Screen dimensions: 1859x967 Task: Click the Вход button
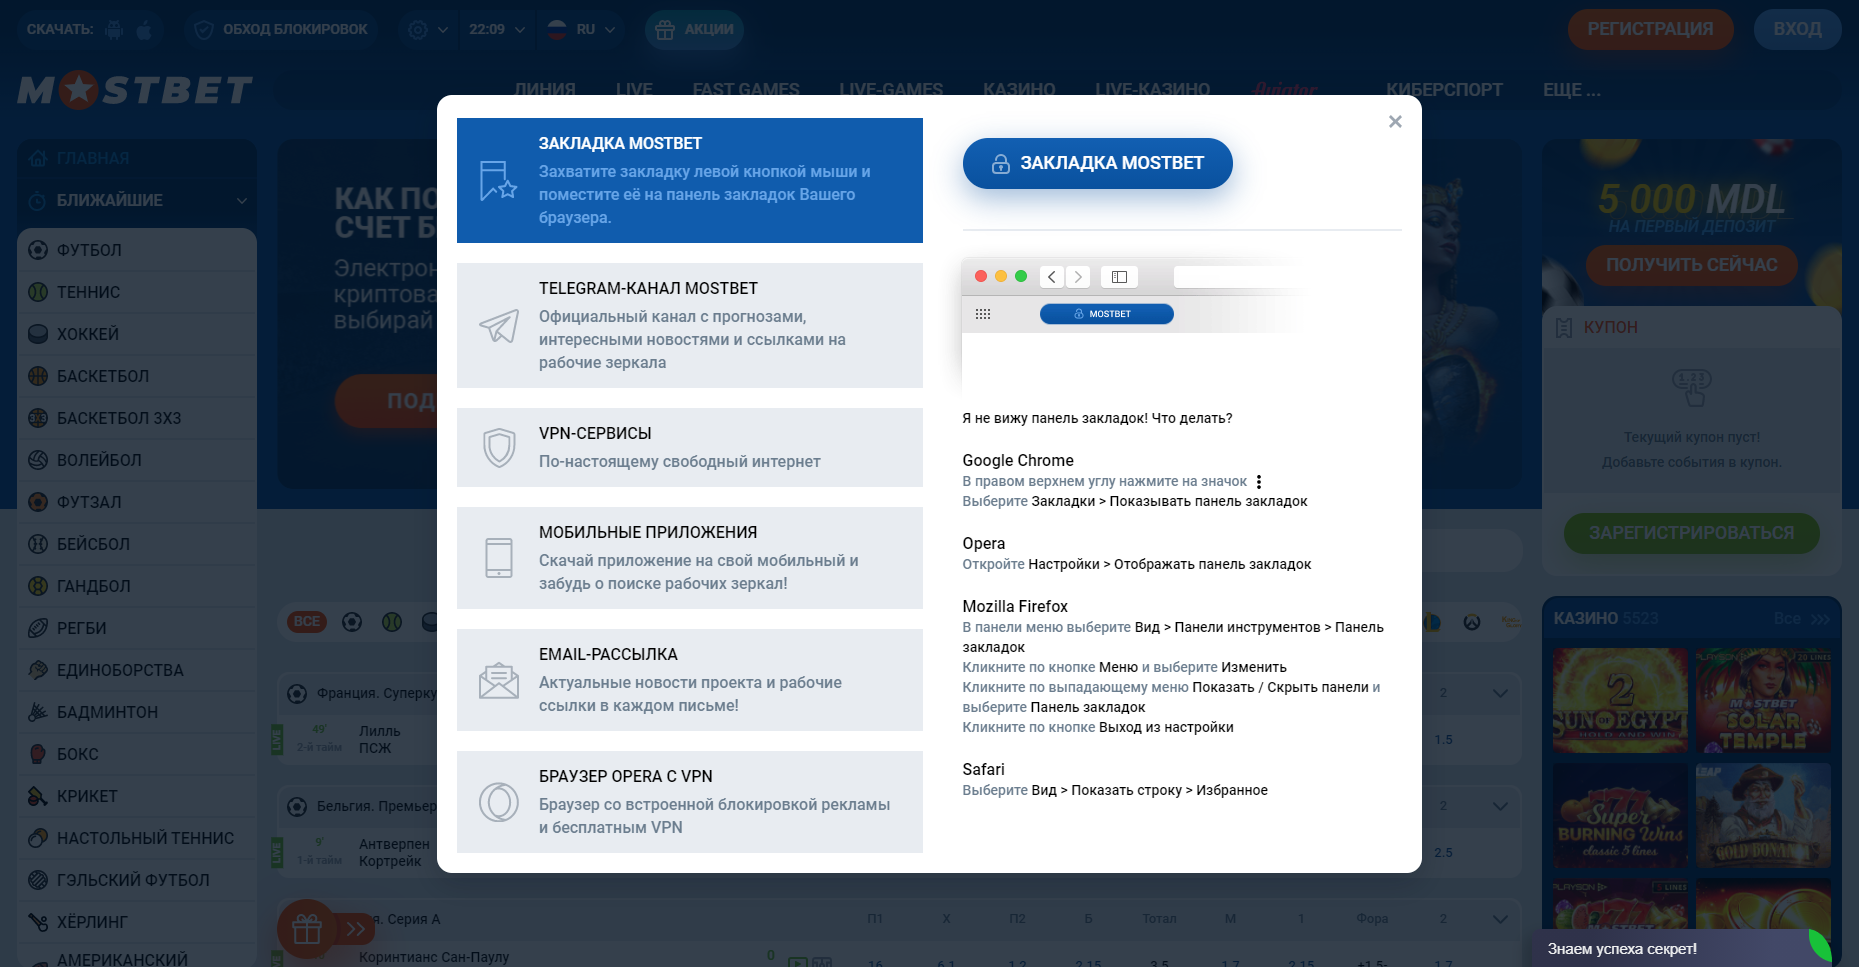1797,29
